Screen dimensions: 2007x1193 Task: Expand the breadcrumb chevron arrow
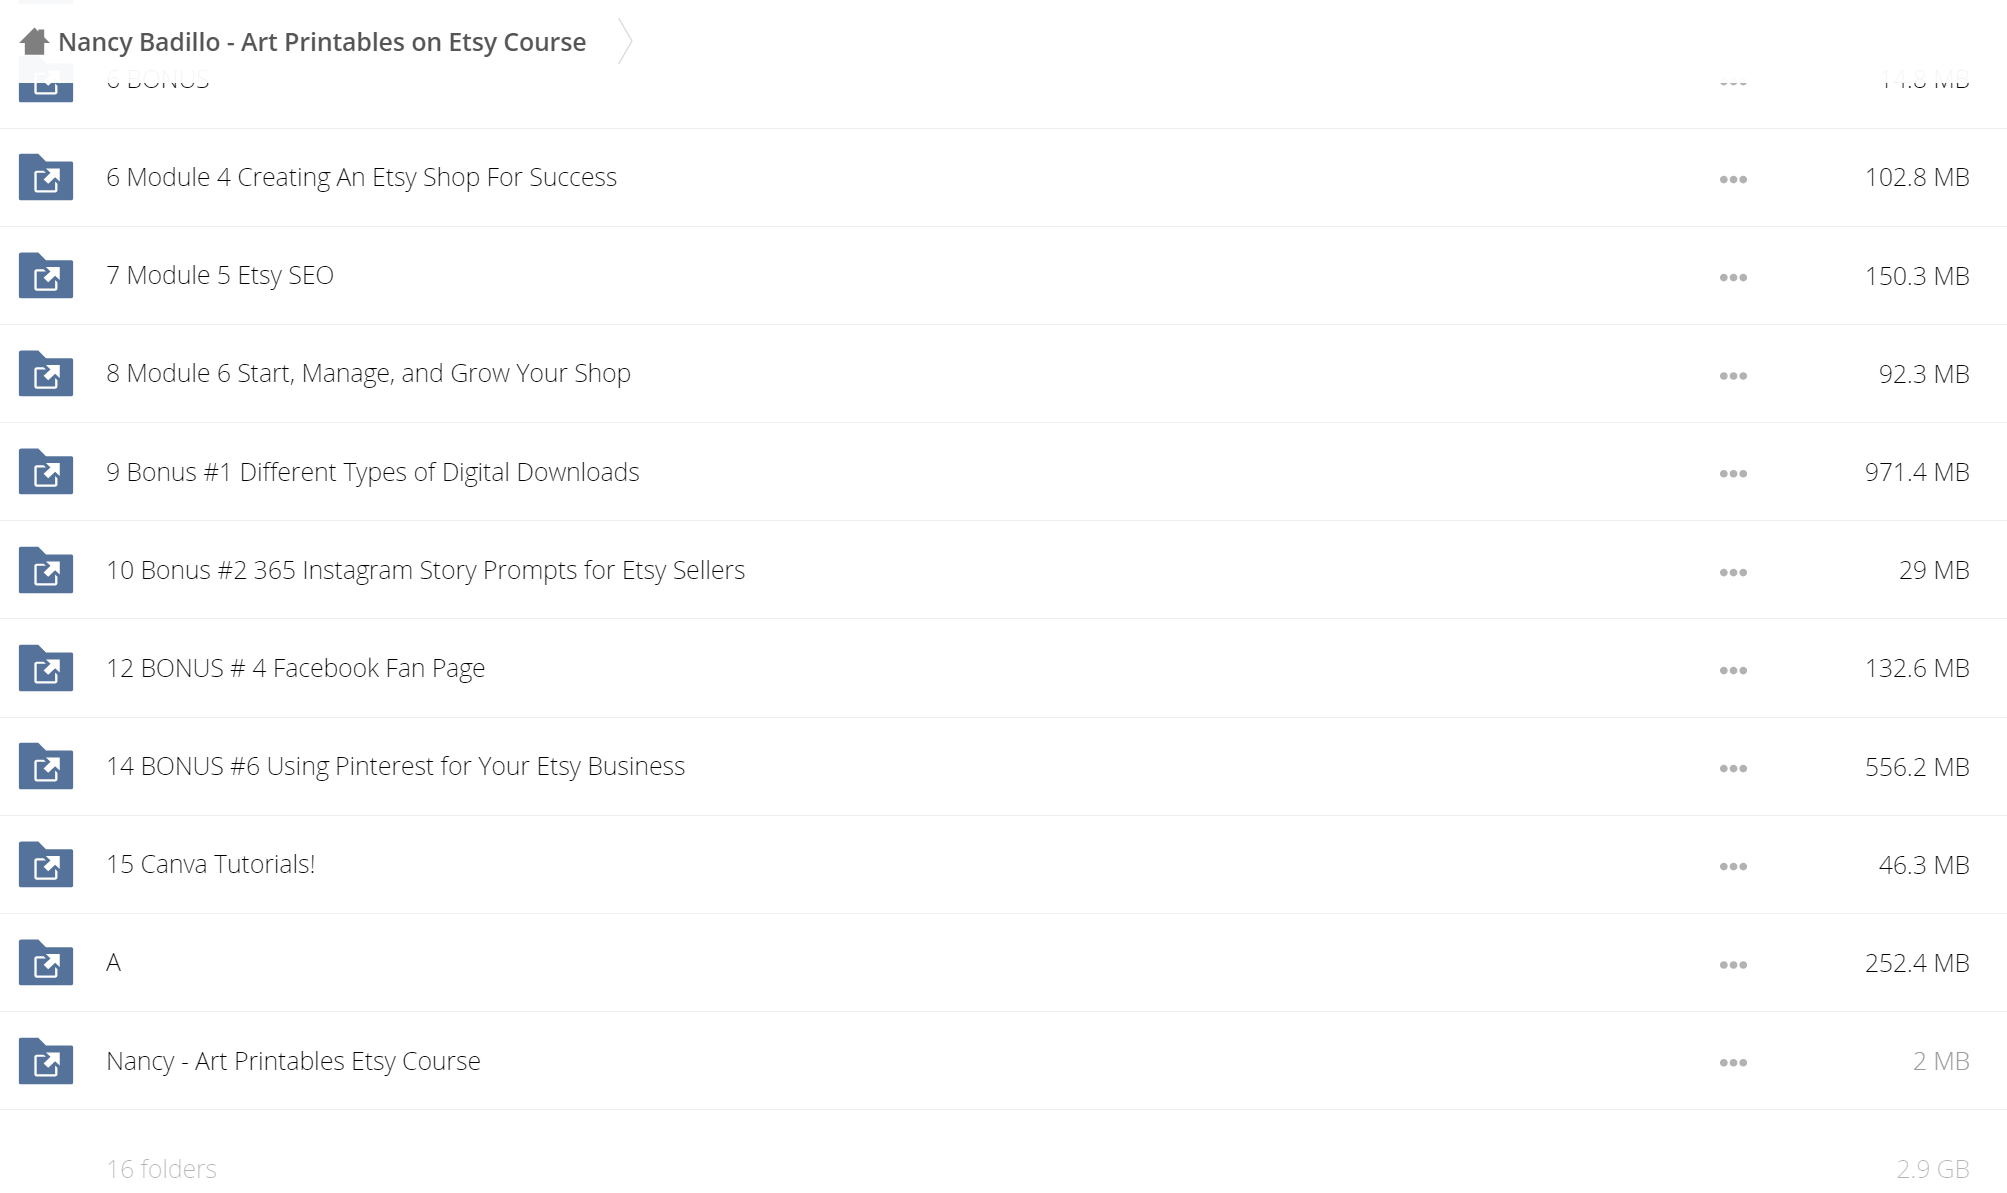625,41
